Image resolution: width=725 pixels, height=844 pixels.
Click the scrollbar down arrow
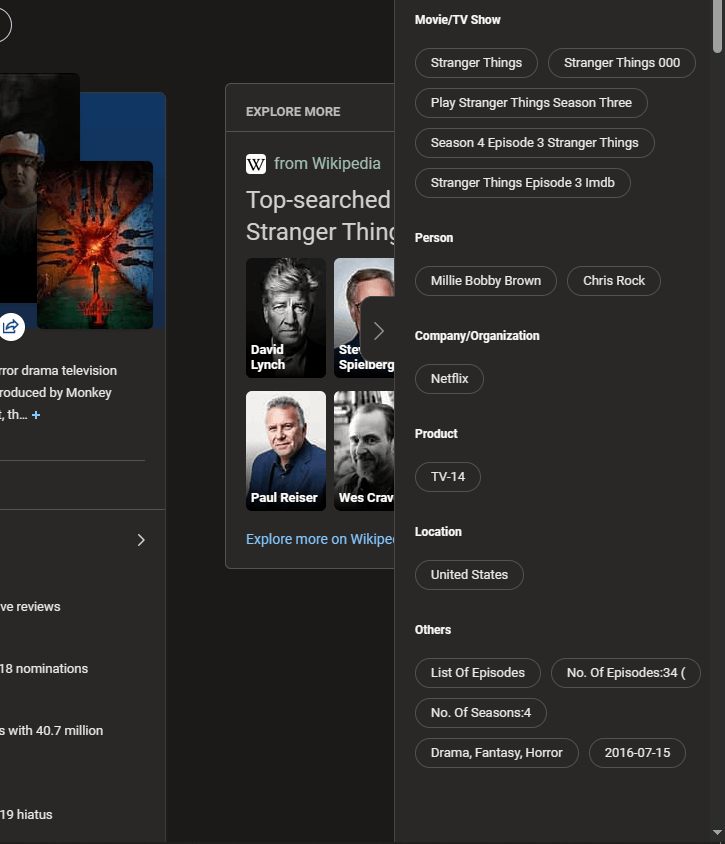pos(717,833)
